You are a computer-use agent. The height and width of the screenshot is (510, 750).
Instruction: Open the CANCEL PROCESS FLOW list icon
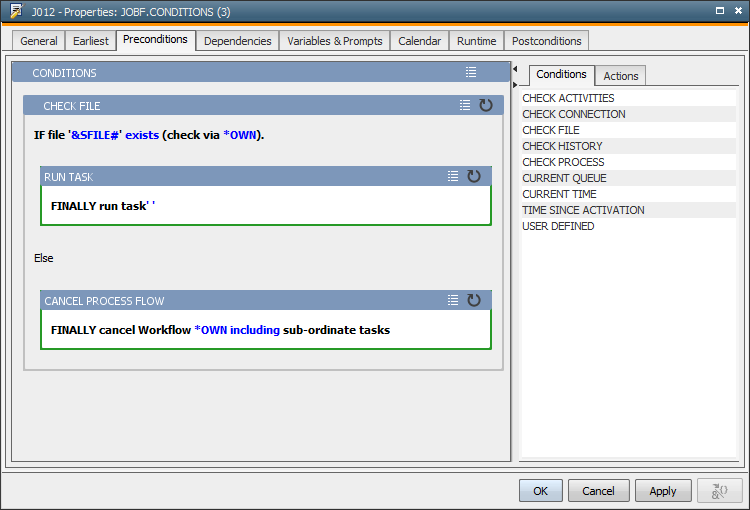[x=453, y=300]
